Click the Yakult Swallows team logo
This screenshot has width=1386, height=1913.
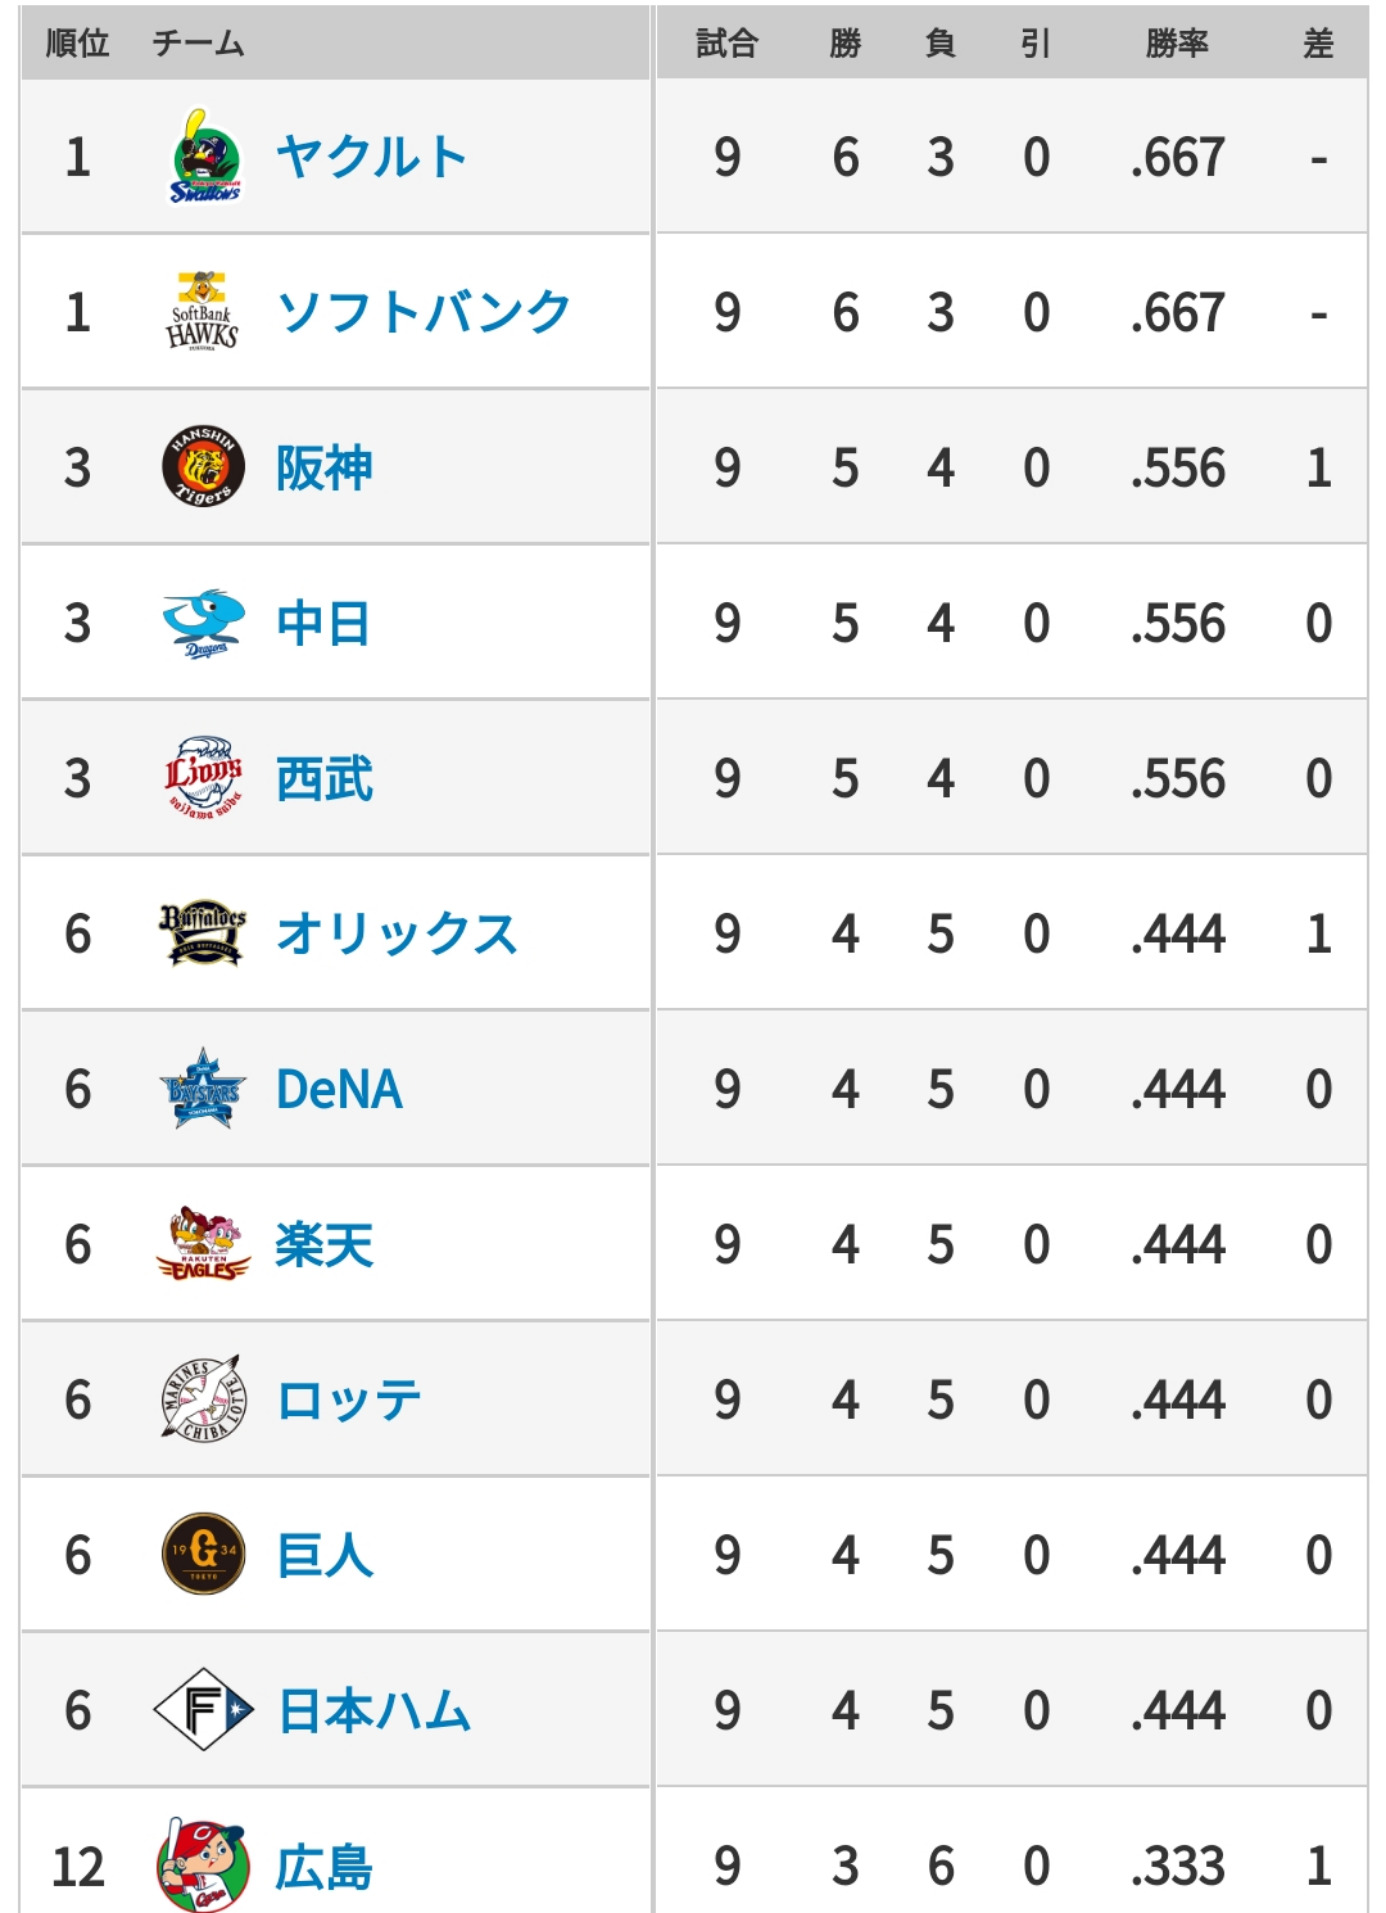tap(204, 157)
